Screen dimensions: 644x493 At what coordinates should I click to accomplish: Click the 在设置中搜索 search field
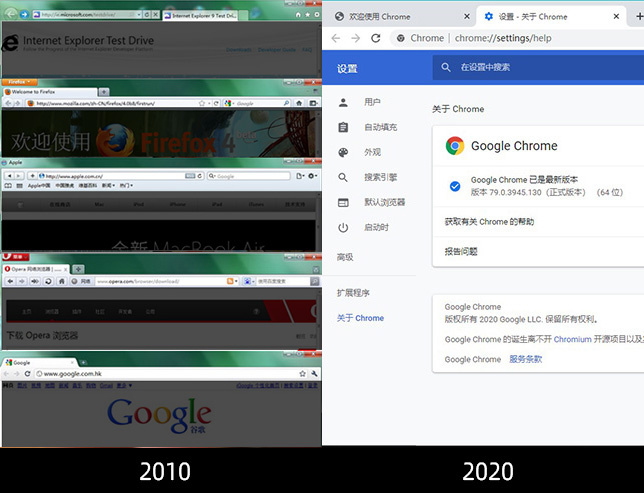(x=540, y=67)
